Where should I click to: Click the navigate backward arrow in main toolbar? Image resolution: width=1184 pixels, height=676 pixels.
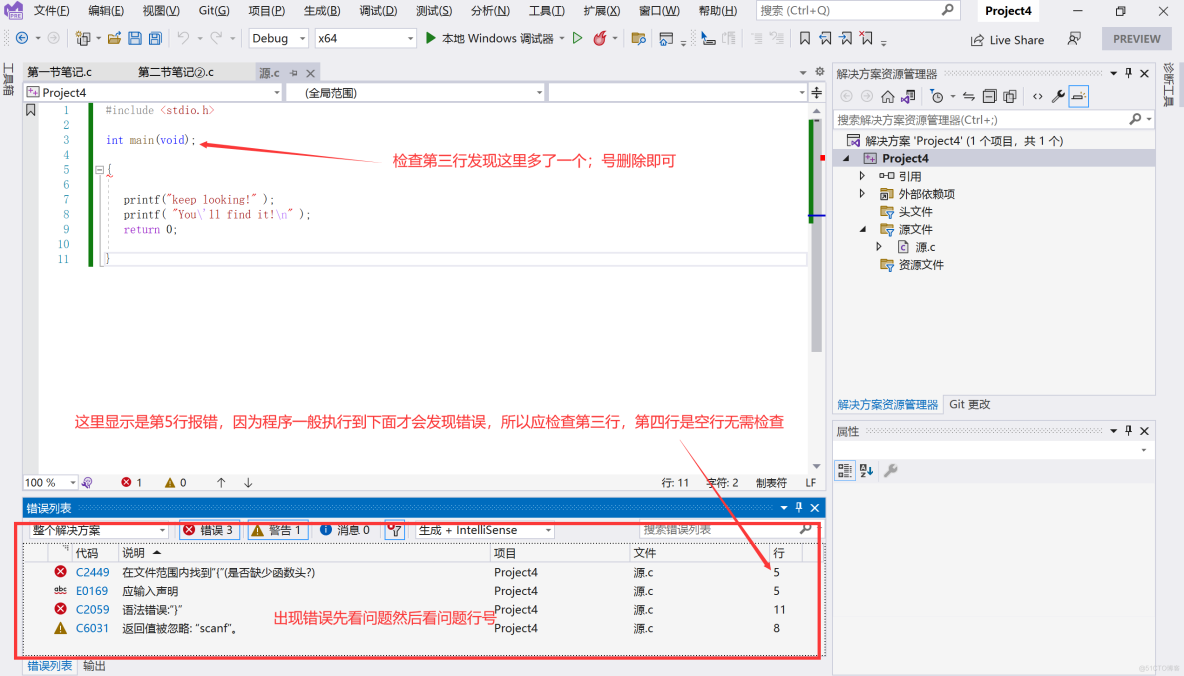click(x=22, y=38)
